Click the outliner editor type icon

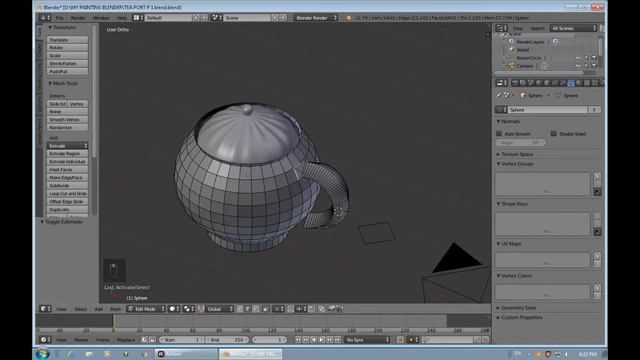(501, 28)
